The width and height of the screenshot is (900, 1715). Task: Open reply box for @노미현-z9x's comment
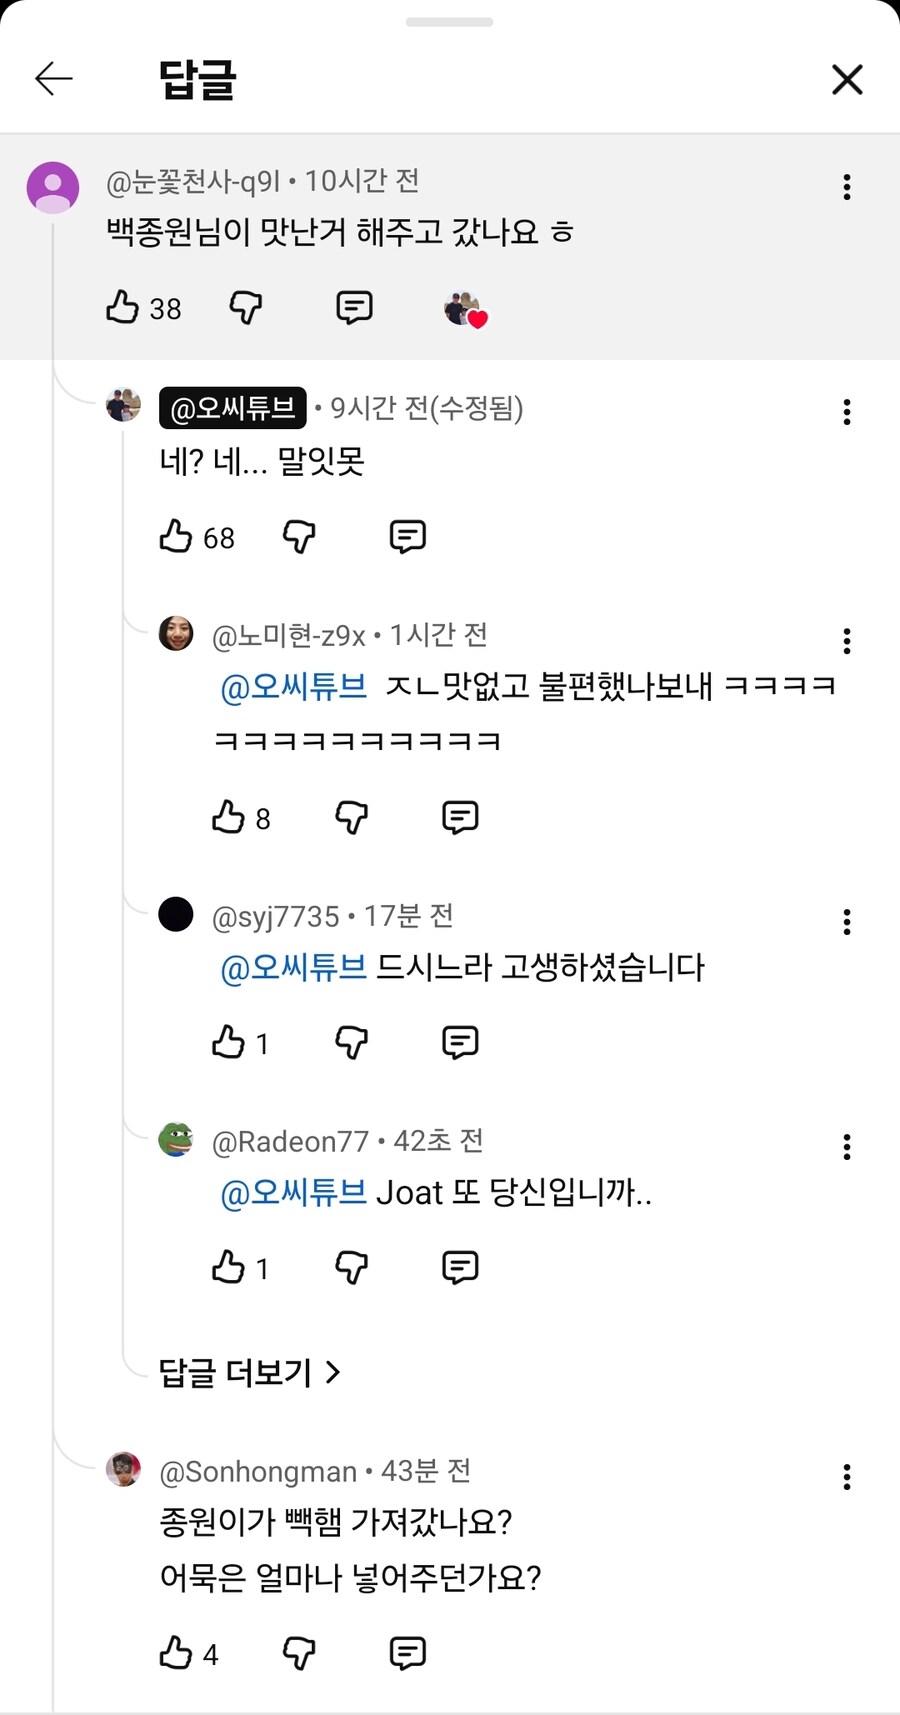pyautogui.click(x=458, y=816)
